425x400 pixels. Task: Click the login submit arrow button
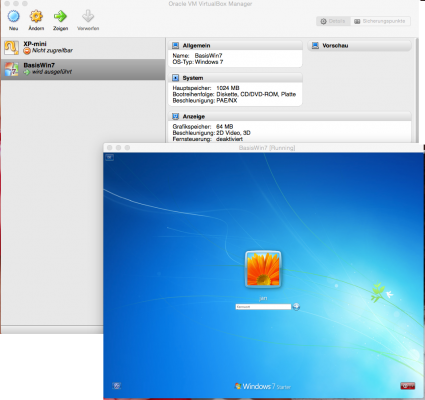pos(296,307)
